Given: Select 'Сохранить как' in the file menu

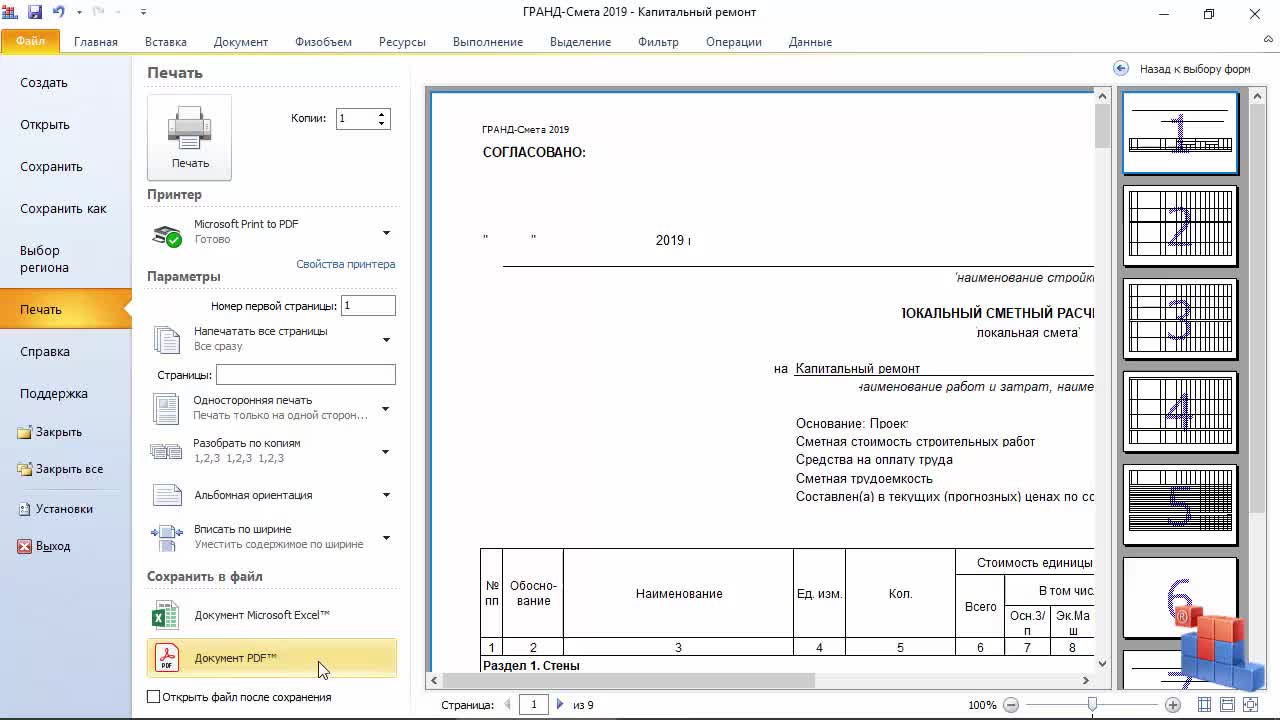Looking at the screenshot, I should (65, 209).
